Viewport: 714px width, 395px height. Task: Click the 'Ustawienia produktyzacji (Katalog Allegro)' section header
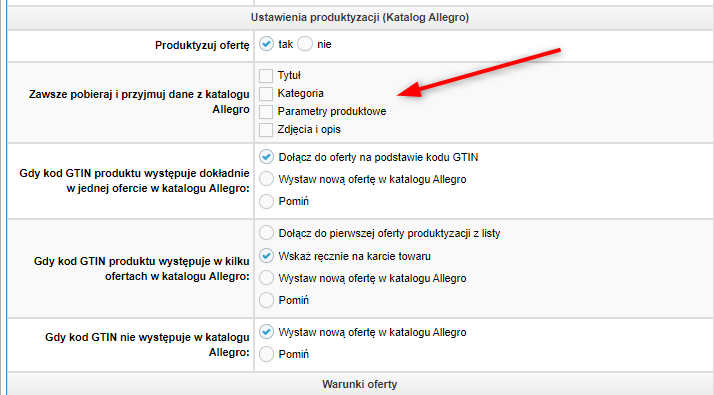coord(360,18)
